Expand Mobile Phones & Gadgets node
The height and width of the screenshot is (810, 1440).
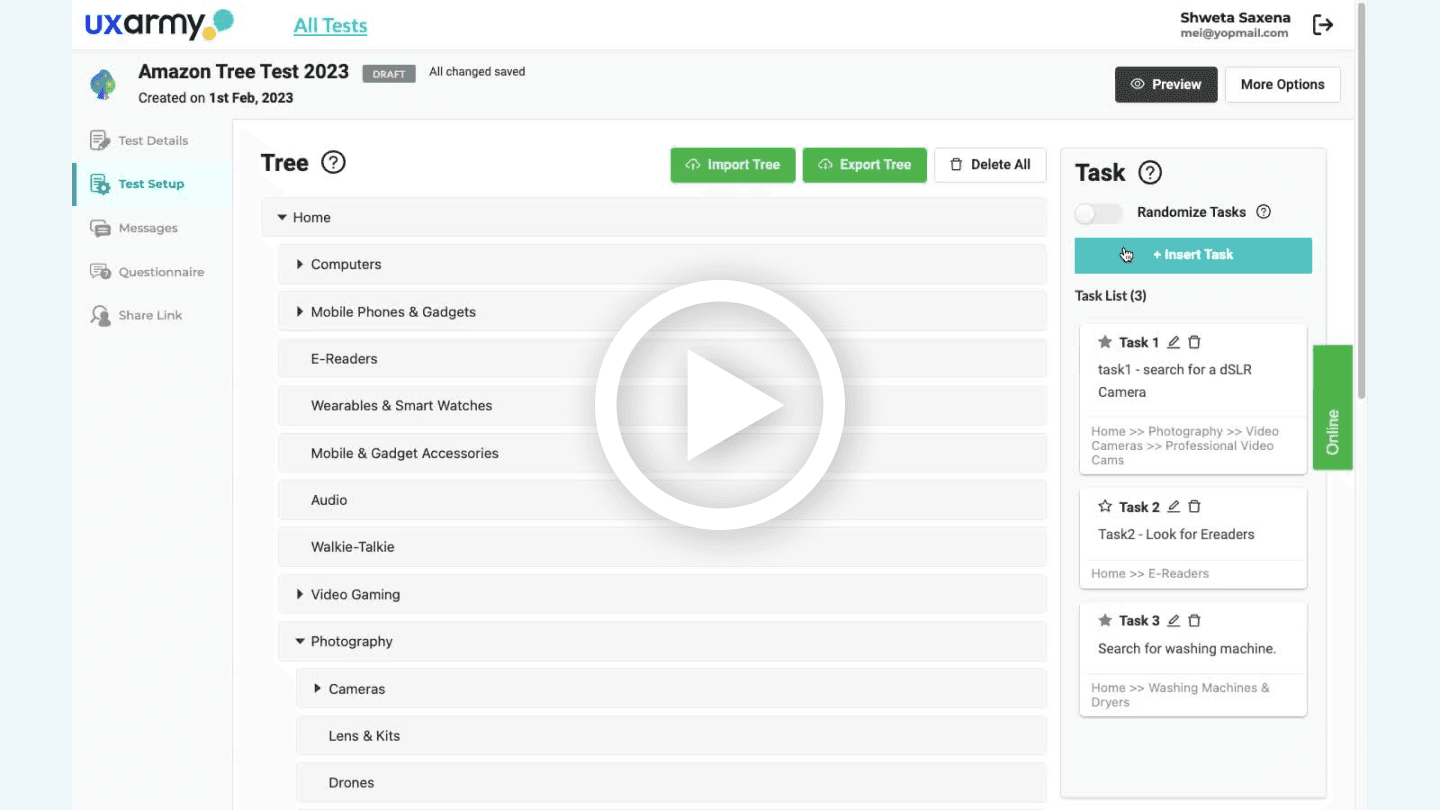[x=299, y=312]
